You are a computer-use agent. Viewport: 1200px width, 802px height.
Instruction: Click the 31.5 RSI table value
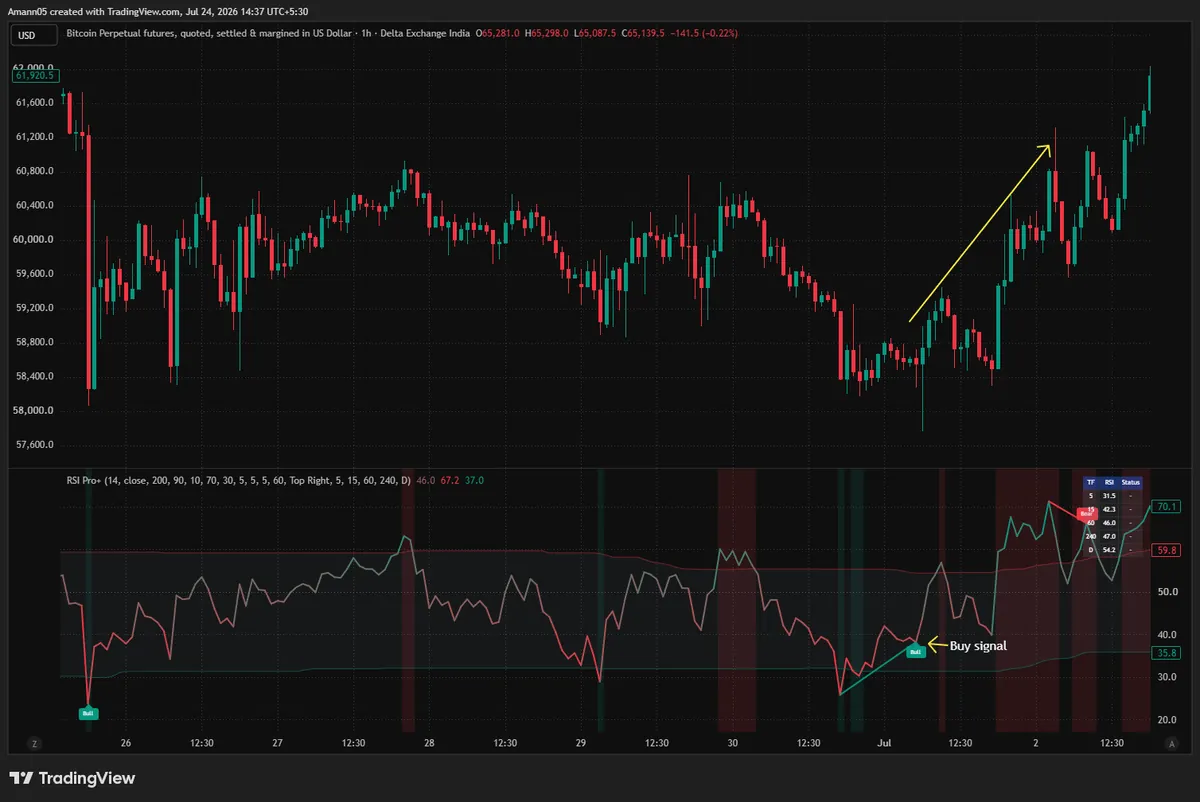click(1109, 495)
